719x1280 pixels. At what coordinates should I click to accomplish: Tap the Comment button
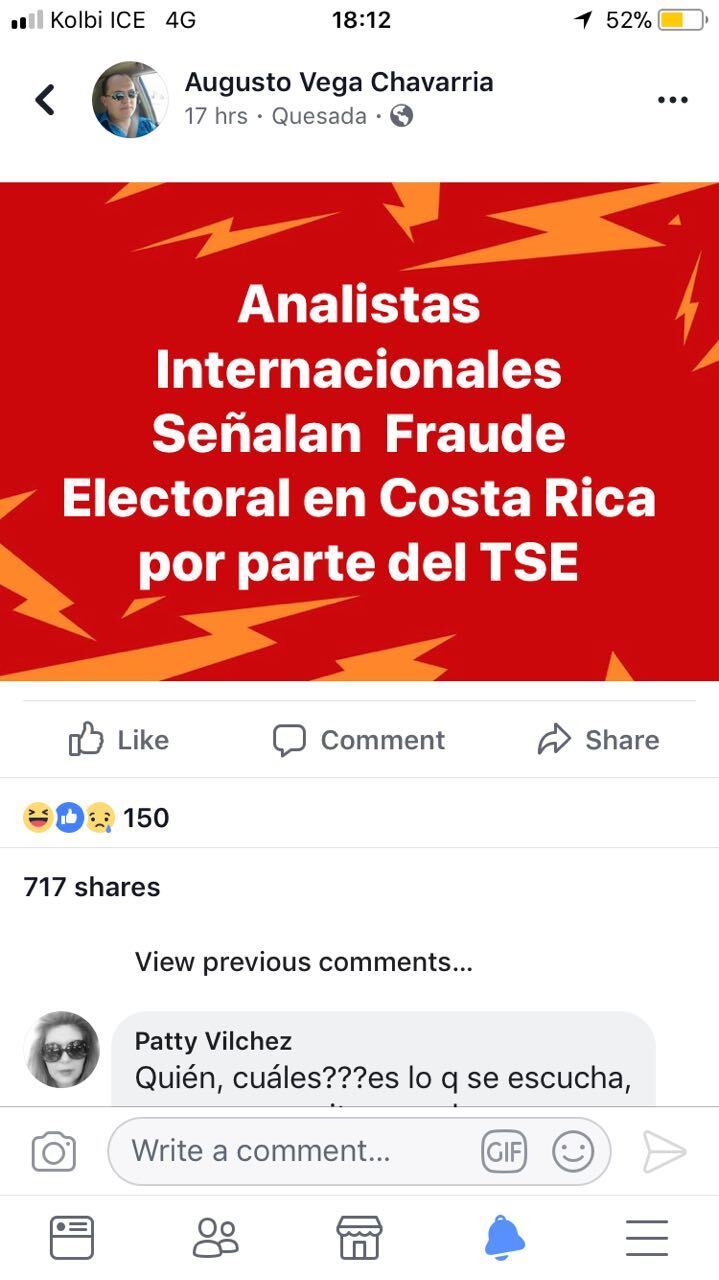click(359, 740)
